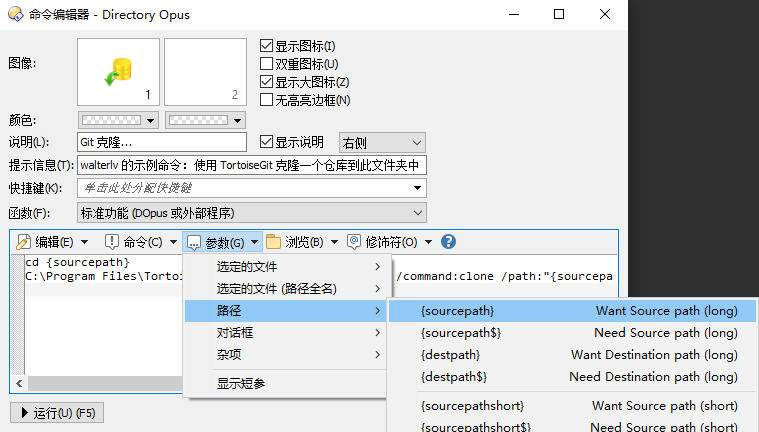Click the 浏览(B) folder icon
The height and width of the screenshot is (432, 759).
pos(273,242)
